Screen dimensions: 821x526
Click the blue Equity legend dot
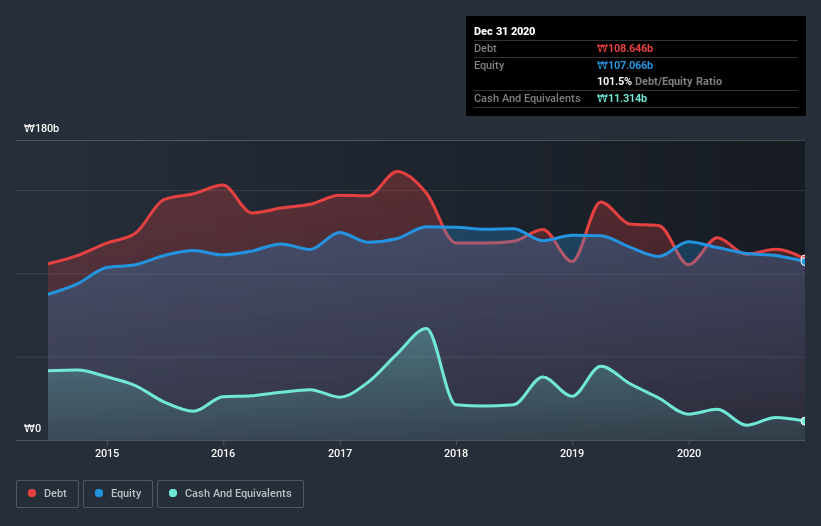coord(99,493)
